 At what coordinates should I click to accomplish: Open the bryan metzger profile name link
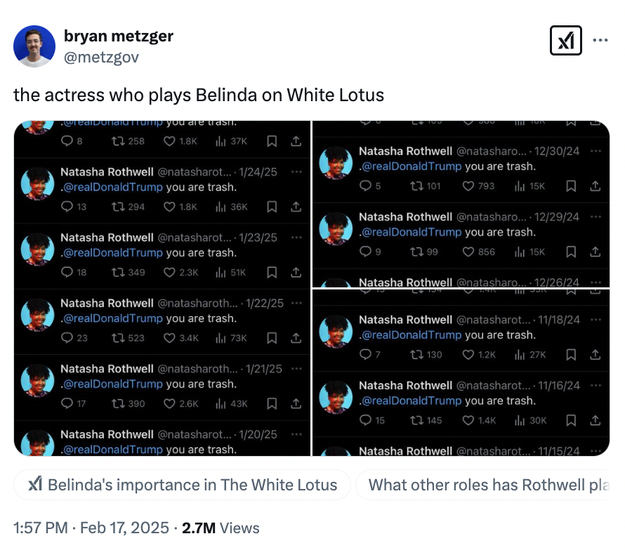[118, 36]
